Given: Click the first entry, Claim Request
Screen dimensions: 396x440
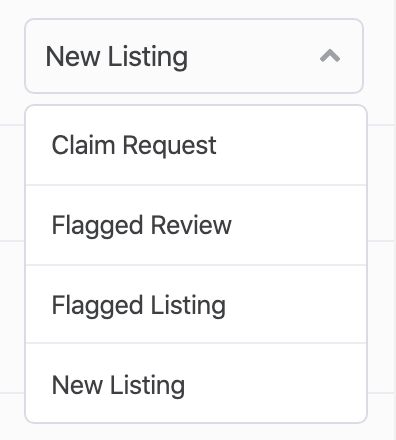Looking at the screenshot, I should click(196, 145).
